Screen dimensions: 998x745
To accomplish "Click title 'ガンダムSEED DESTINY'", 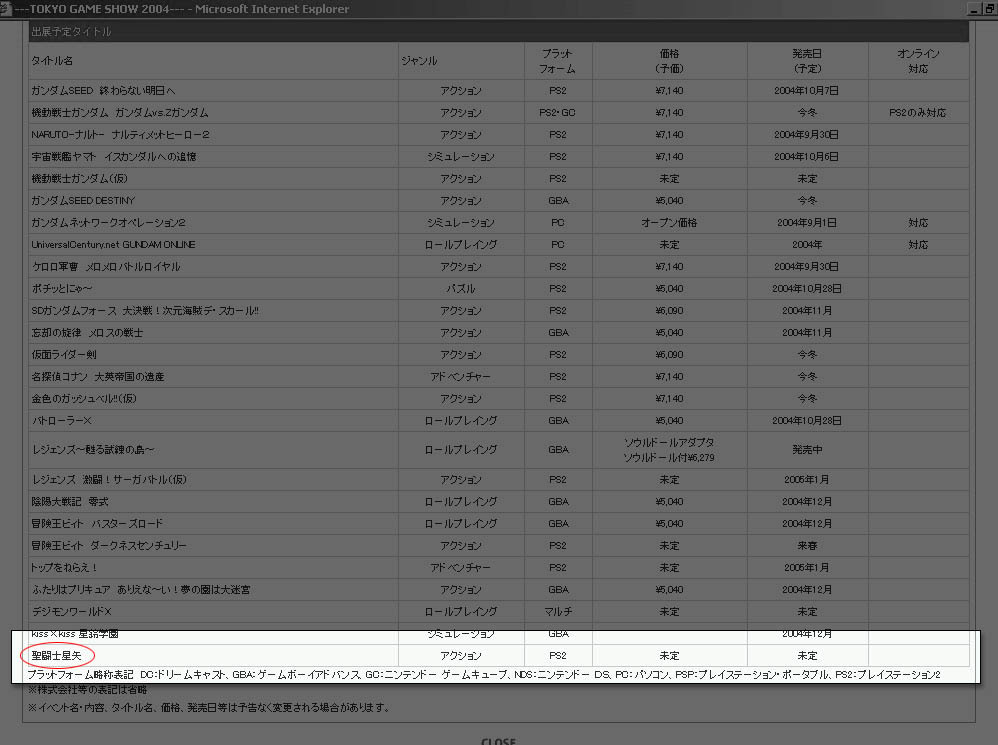I will (x=83, y=200).
